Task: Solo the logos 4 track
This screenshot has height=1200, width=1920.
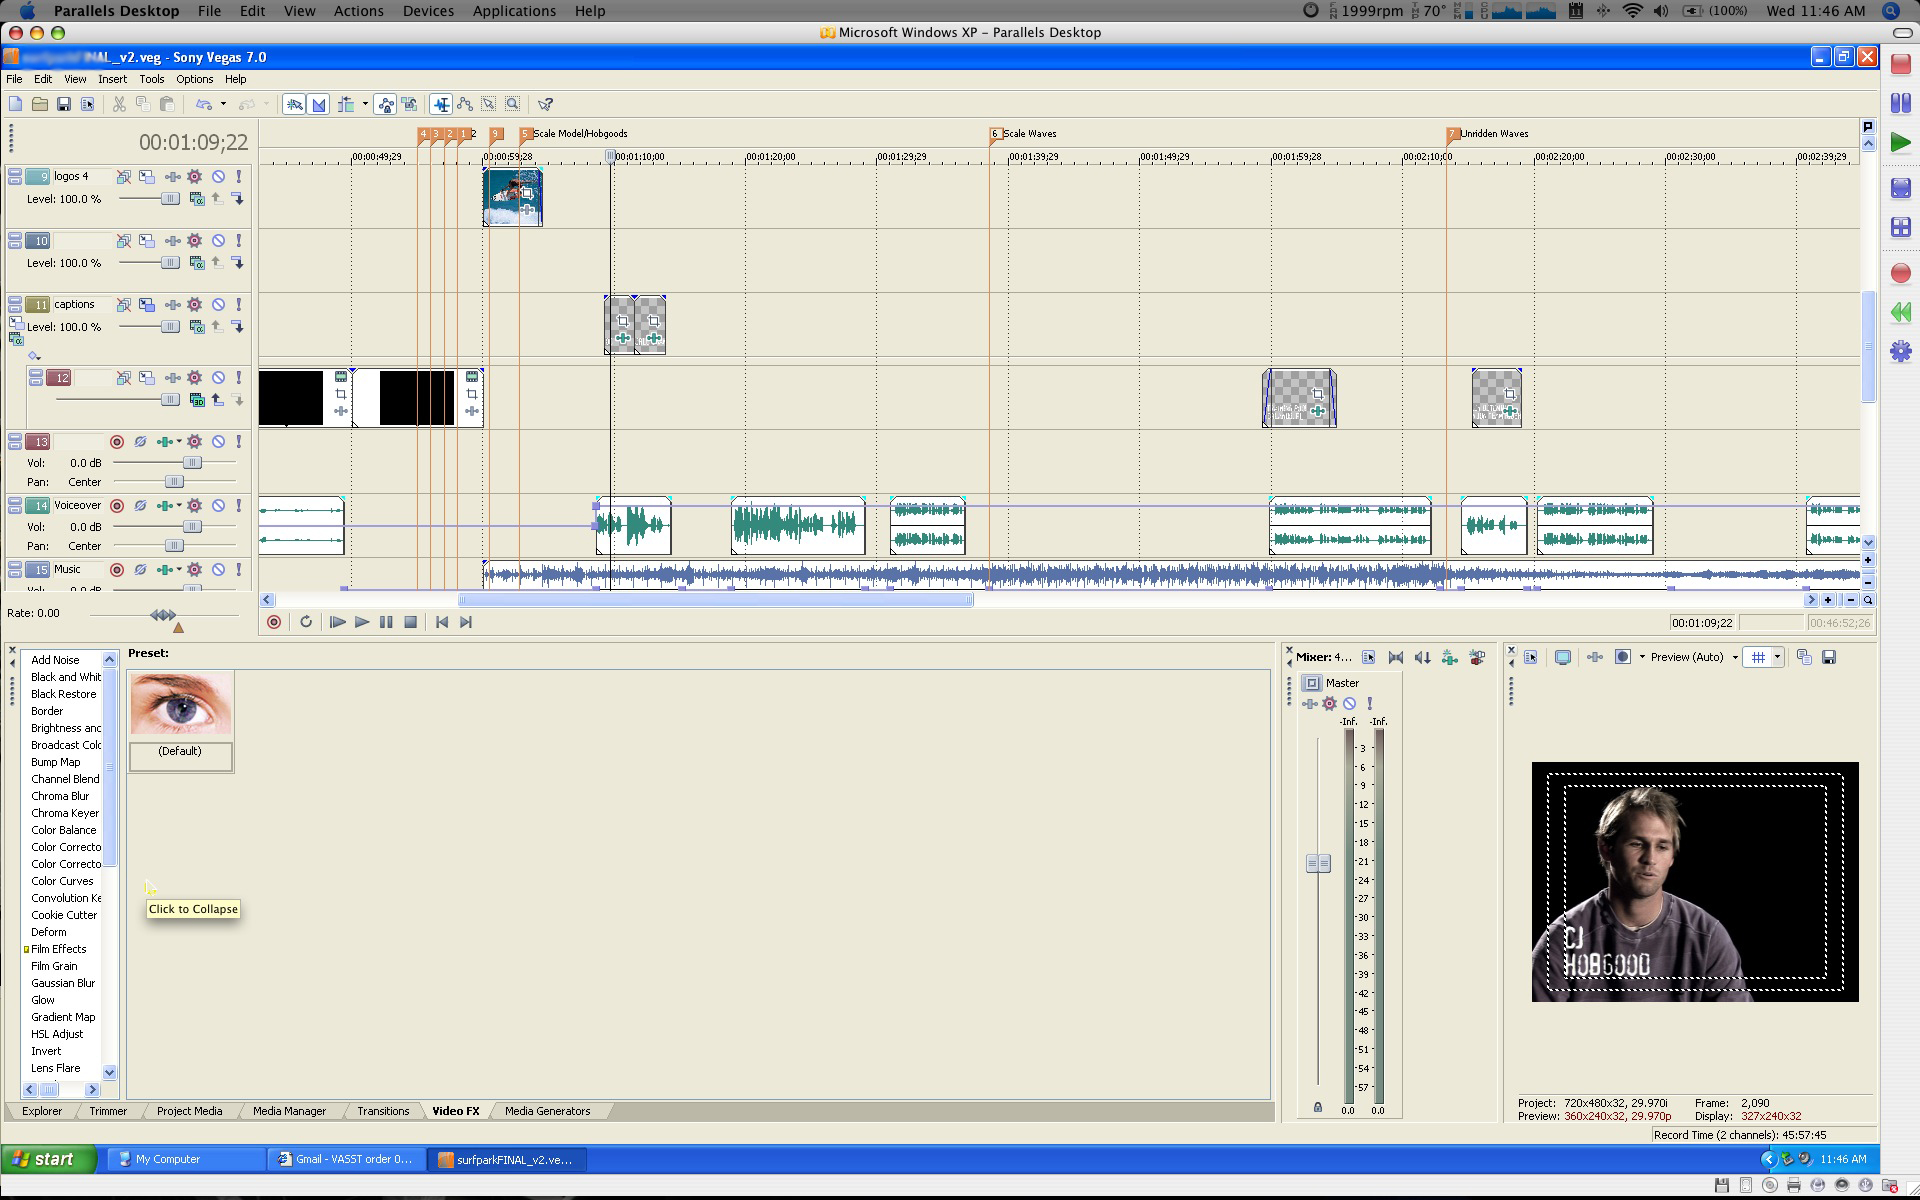Action: (x=239, y=176)
